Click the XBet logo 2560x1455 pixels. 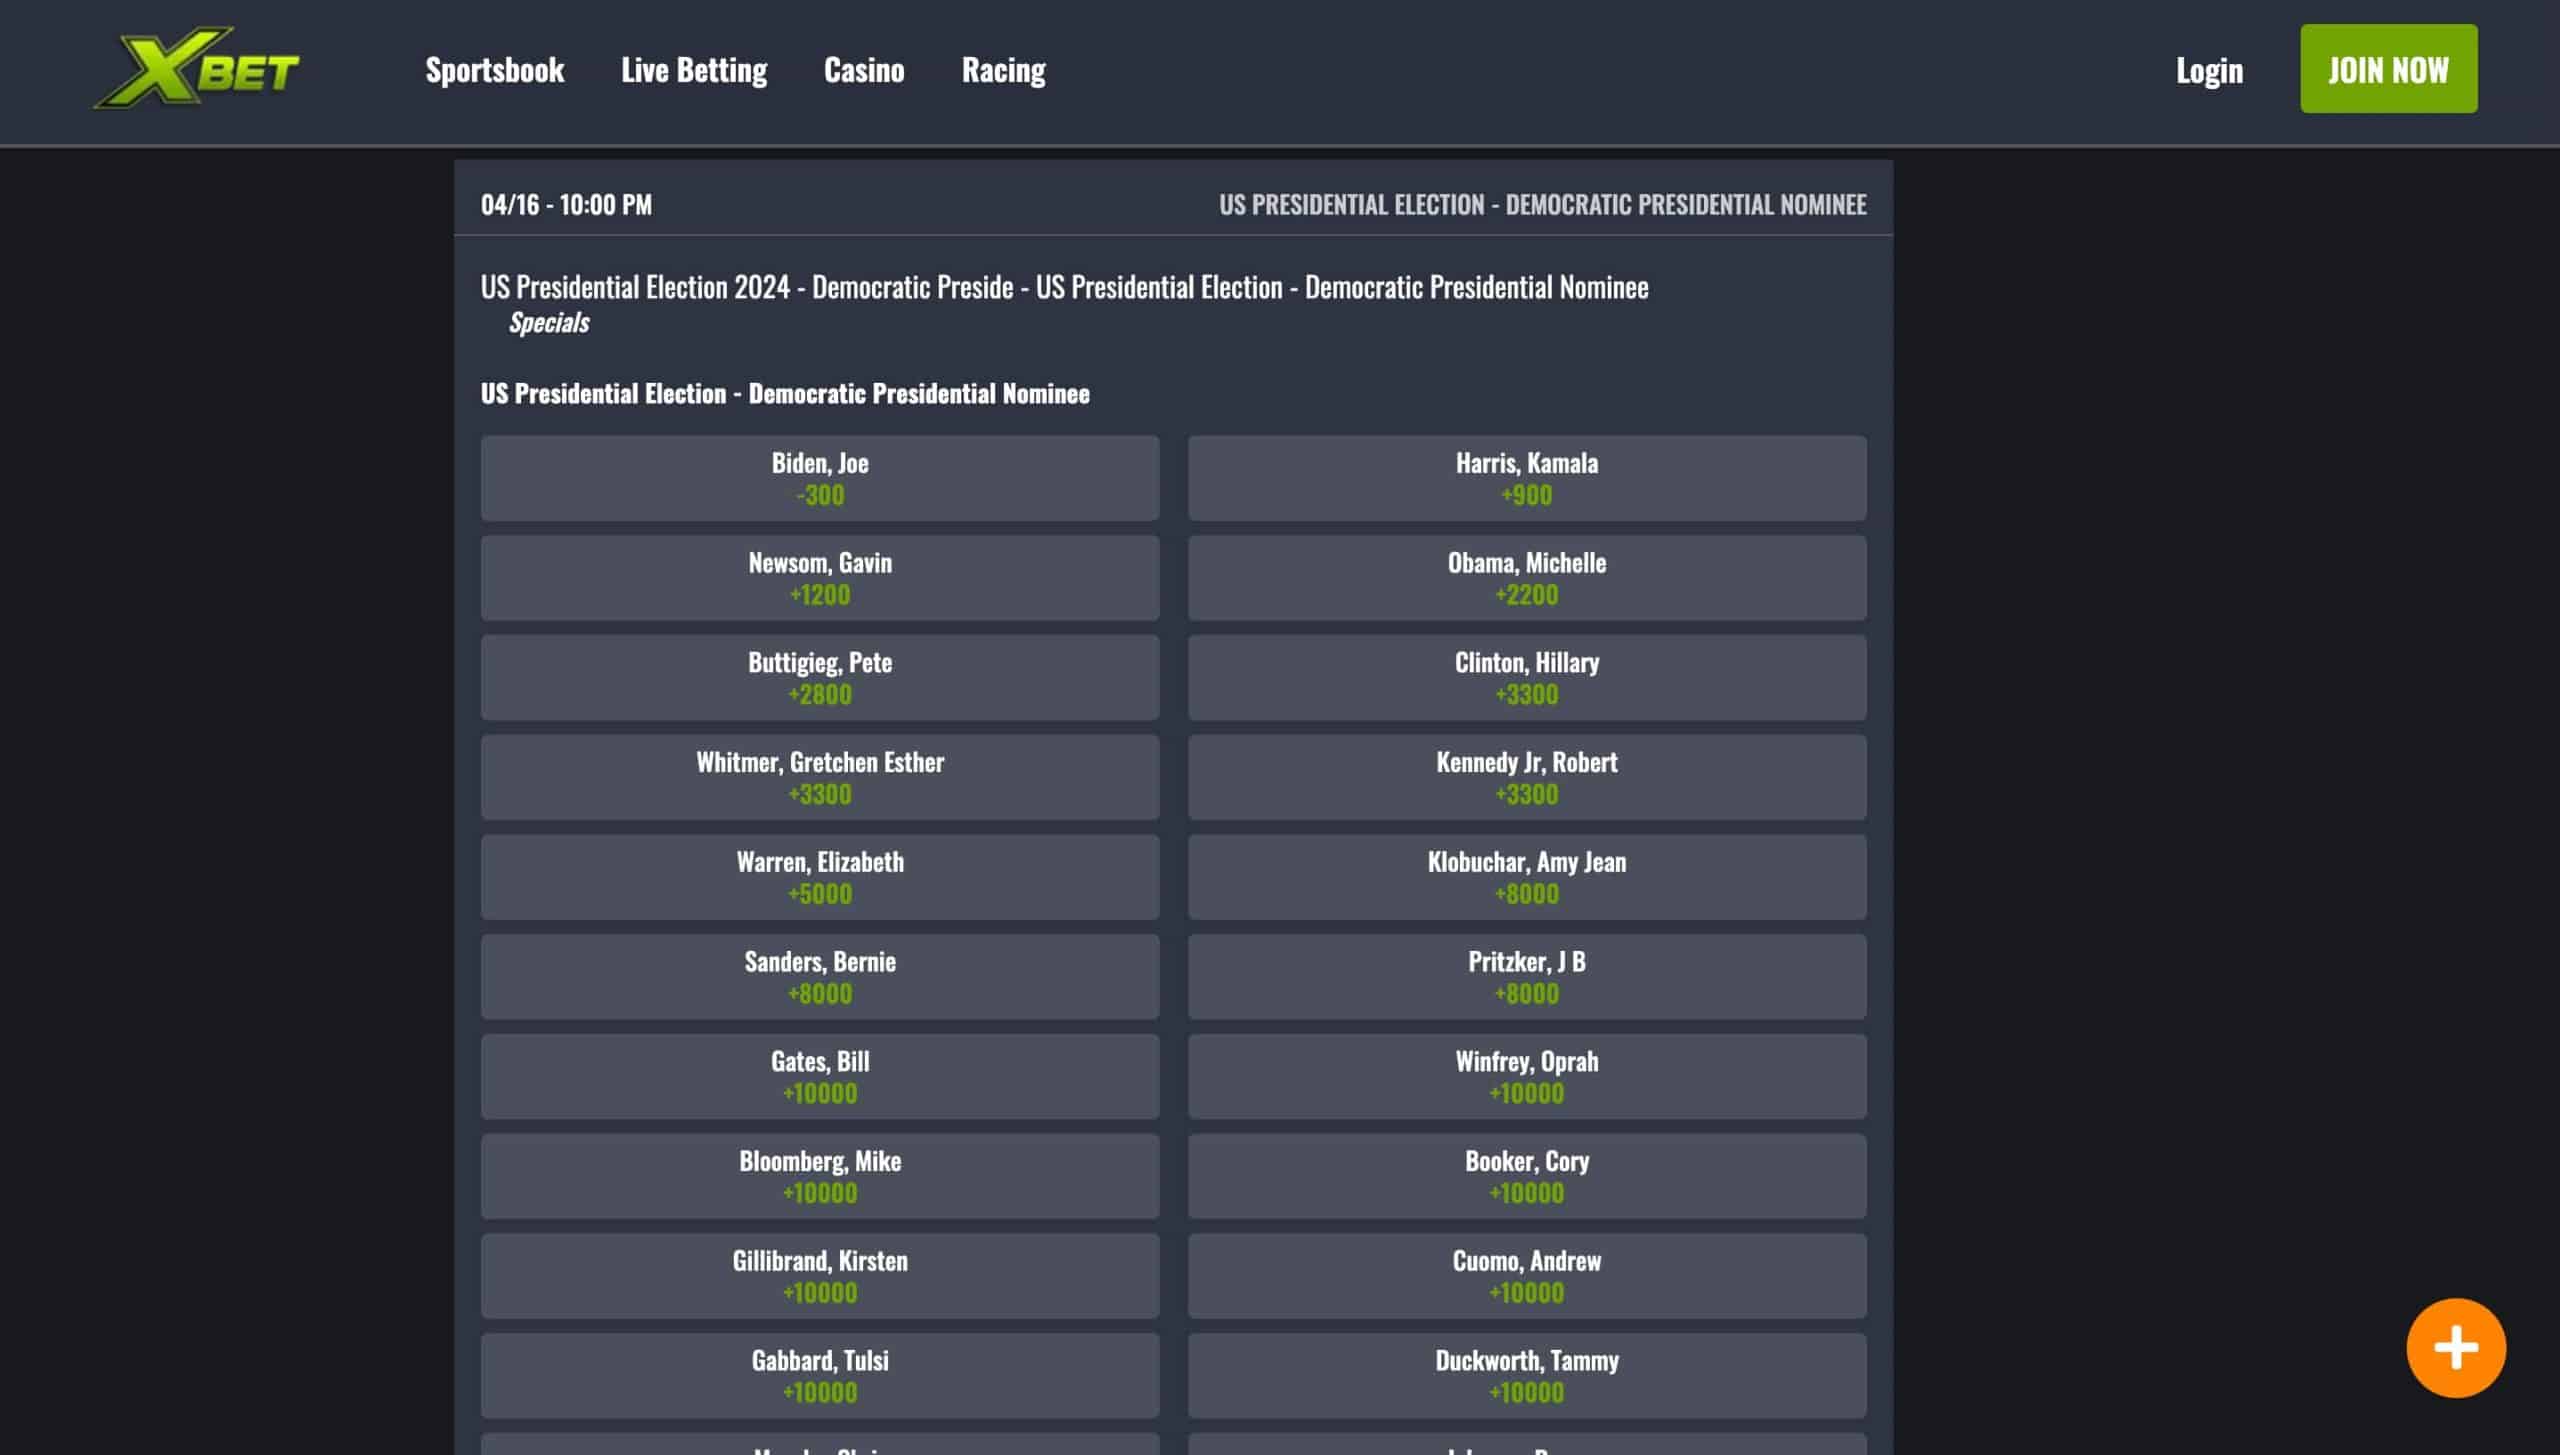(197, 68)
